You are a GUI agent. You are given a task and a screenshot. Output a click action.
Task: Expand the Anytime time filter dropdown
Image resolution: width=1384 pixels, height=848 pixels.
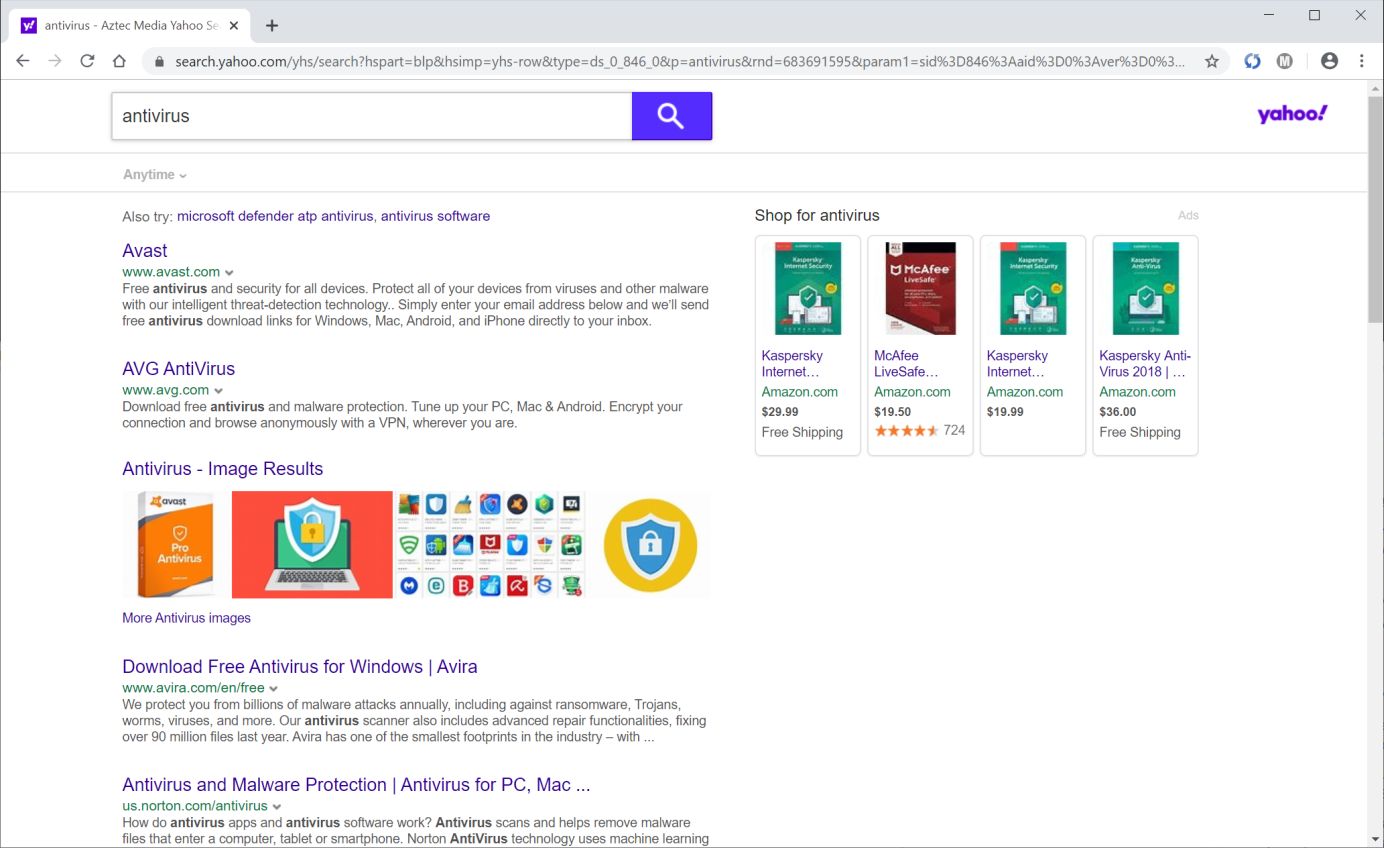[155, 175]
